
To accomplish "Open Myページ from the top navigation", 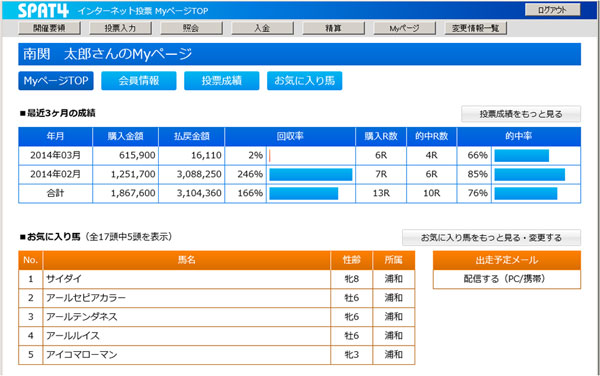I will (x=404, y=28).
